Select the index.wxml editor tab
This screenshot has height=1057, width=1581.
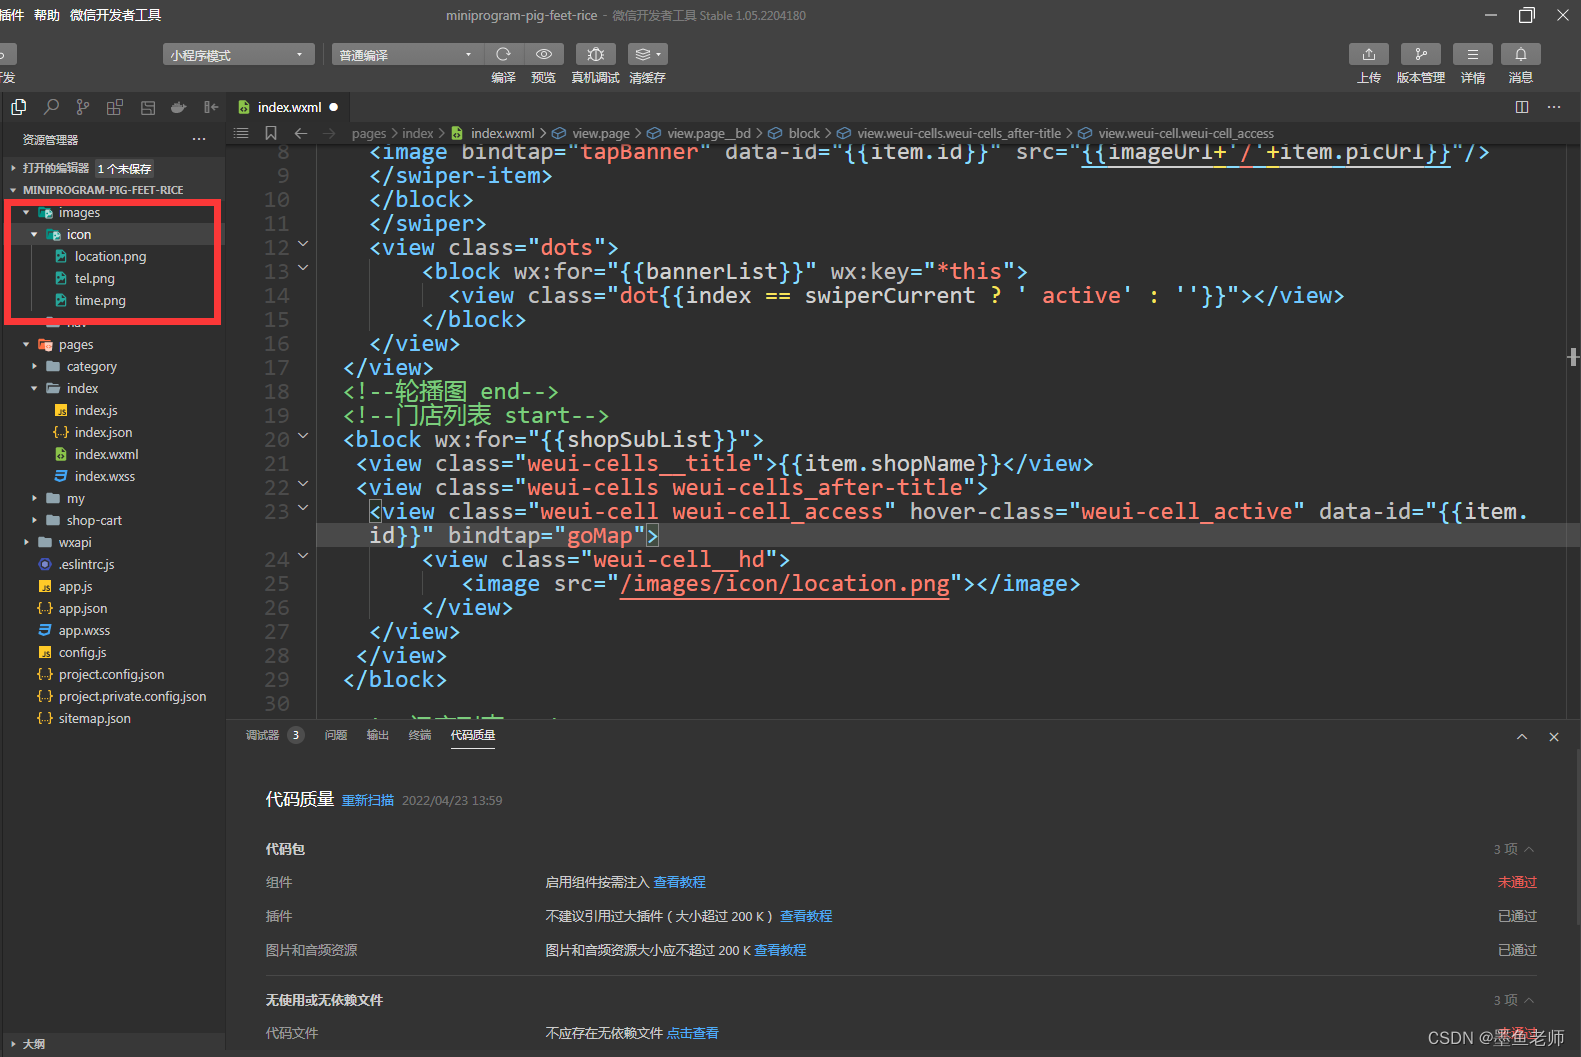tap(288, 107)
